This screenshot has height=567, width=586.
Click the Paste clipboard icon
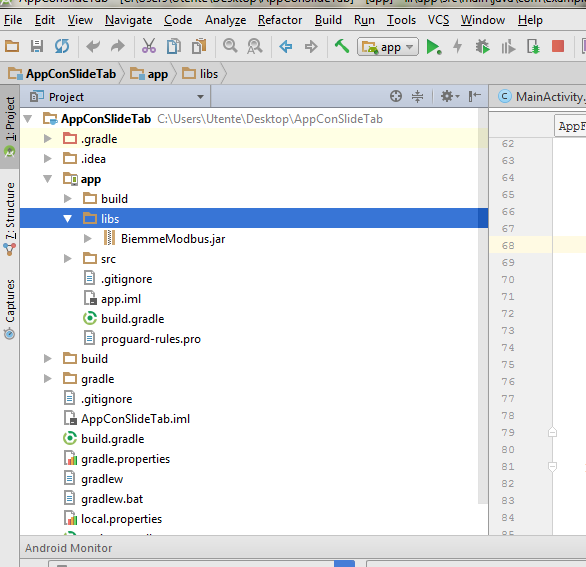(x=199, y=47)
